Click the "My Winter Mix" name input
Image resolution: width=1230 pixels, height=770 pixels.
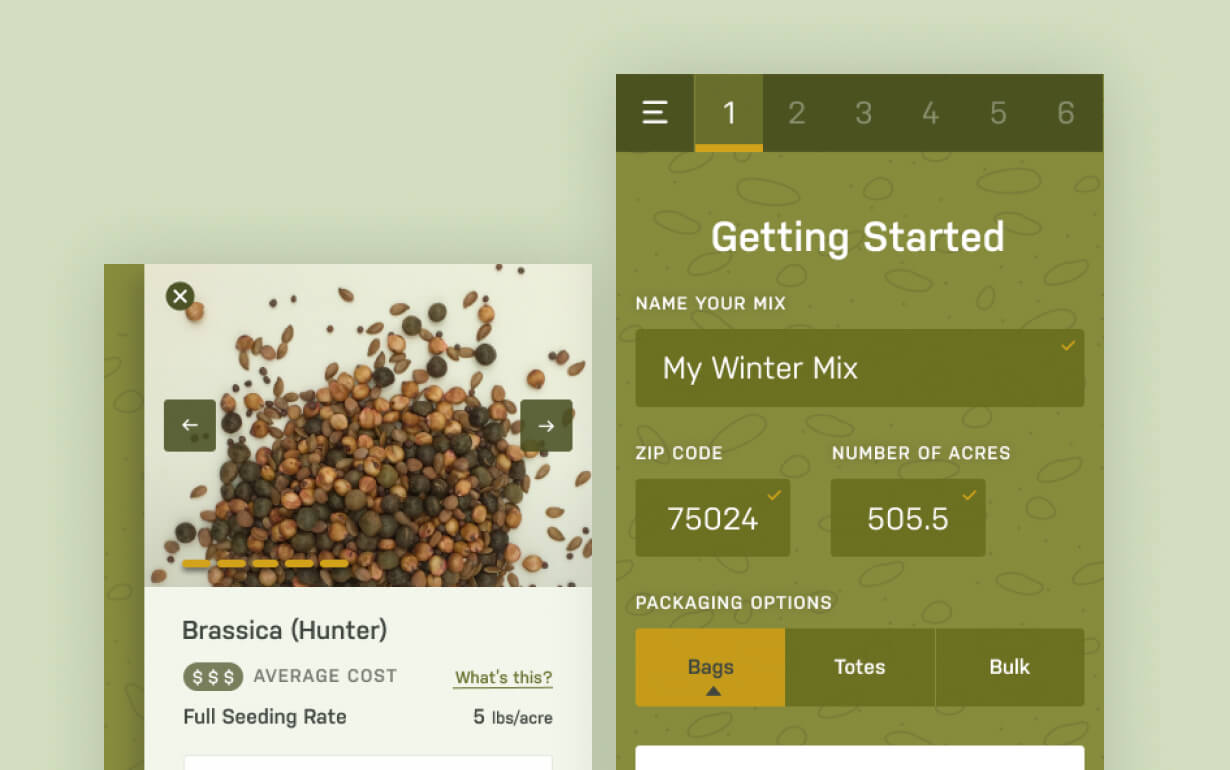(x=860, y=368)
